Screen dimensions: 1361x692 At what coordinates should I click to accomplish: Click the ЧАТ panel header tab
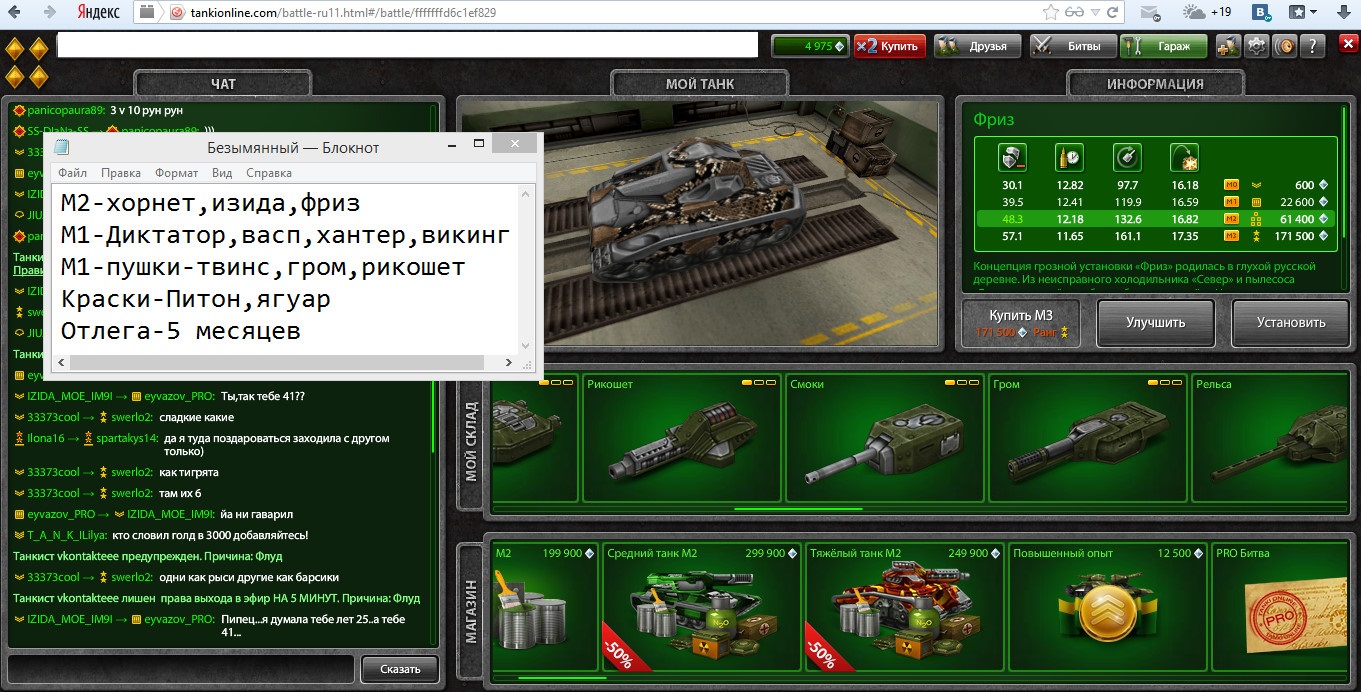(x=224, y=84)
